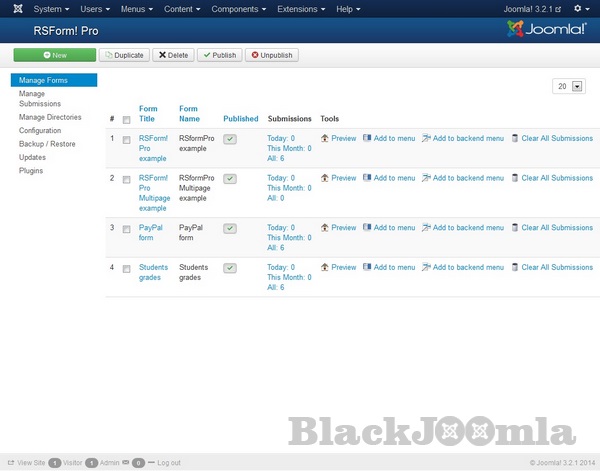Viewport: 600px width, 471px height.
Task: Sort by Form Title column header
Action: (x=149, y=113)
